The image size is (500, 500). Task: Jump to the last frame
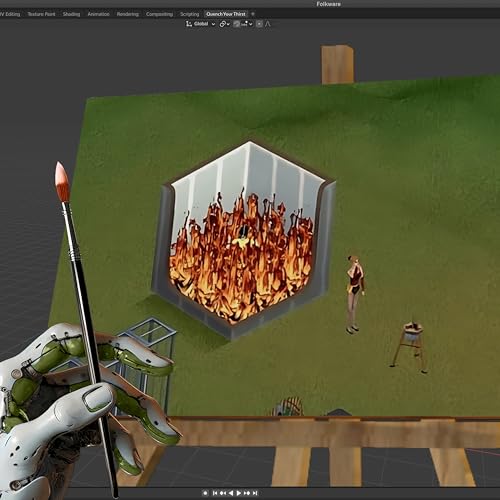[255, 493]
